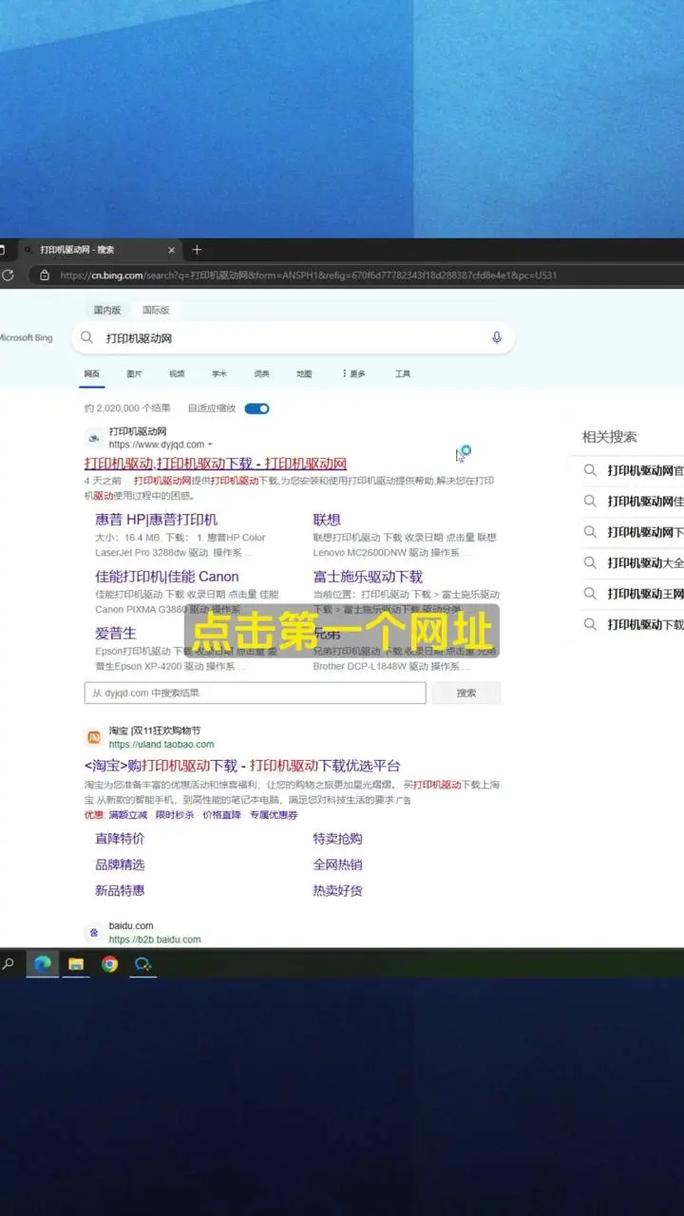
Task: Open the 全网热销 Taobao sublink
Action: 338,865
